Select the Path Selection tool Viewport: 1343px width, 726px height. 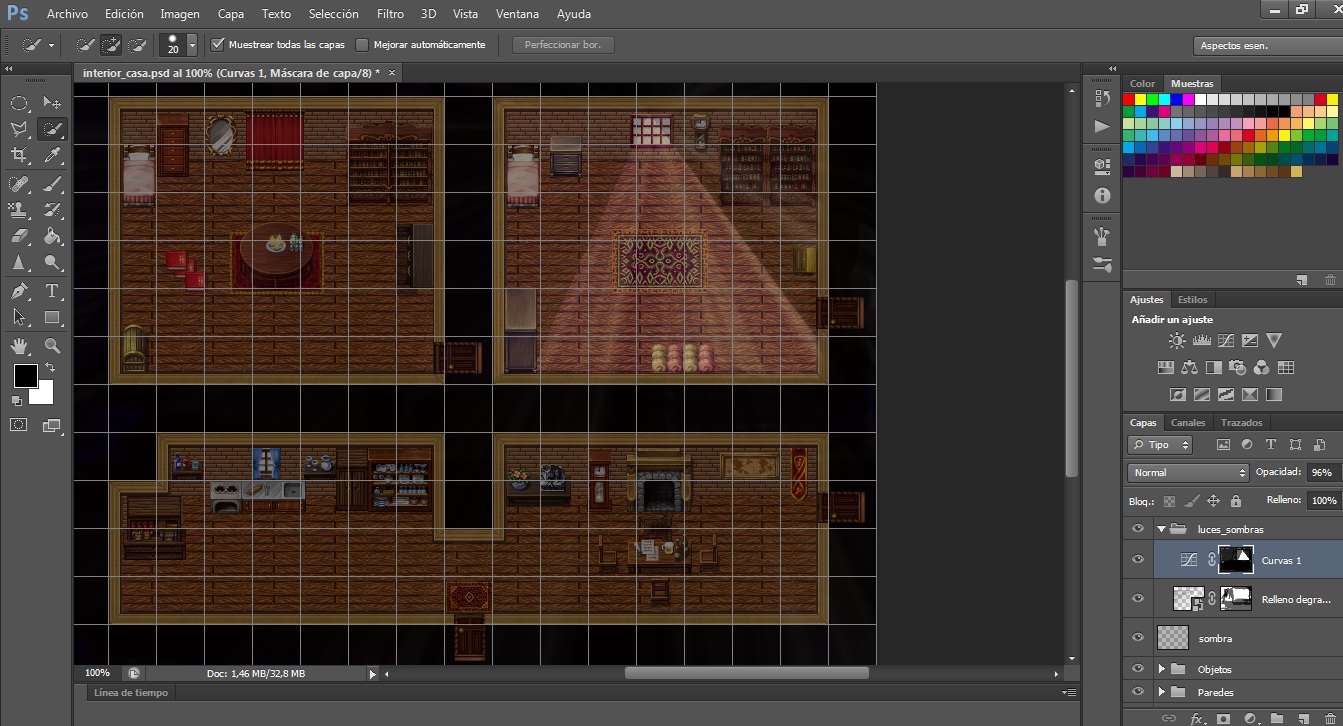pyautogui.click(x=19, y=317)
